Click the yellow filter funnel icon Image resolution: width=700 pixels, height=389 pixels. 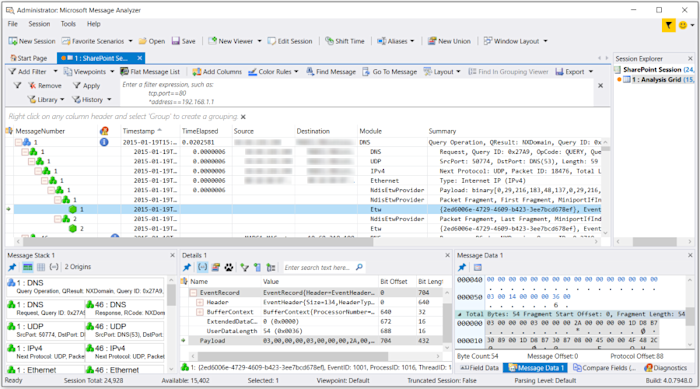pos(668,25)
